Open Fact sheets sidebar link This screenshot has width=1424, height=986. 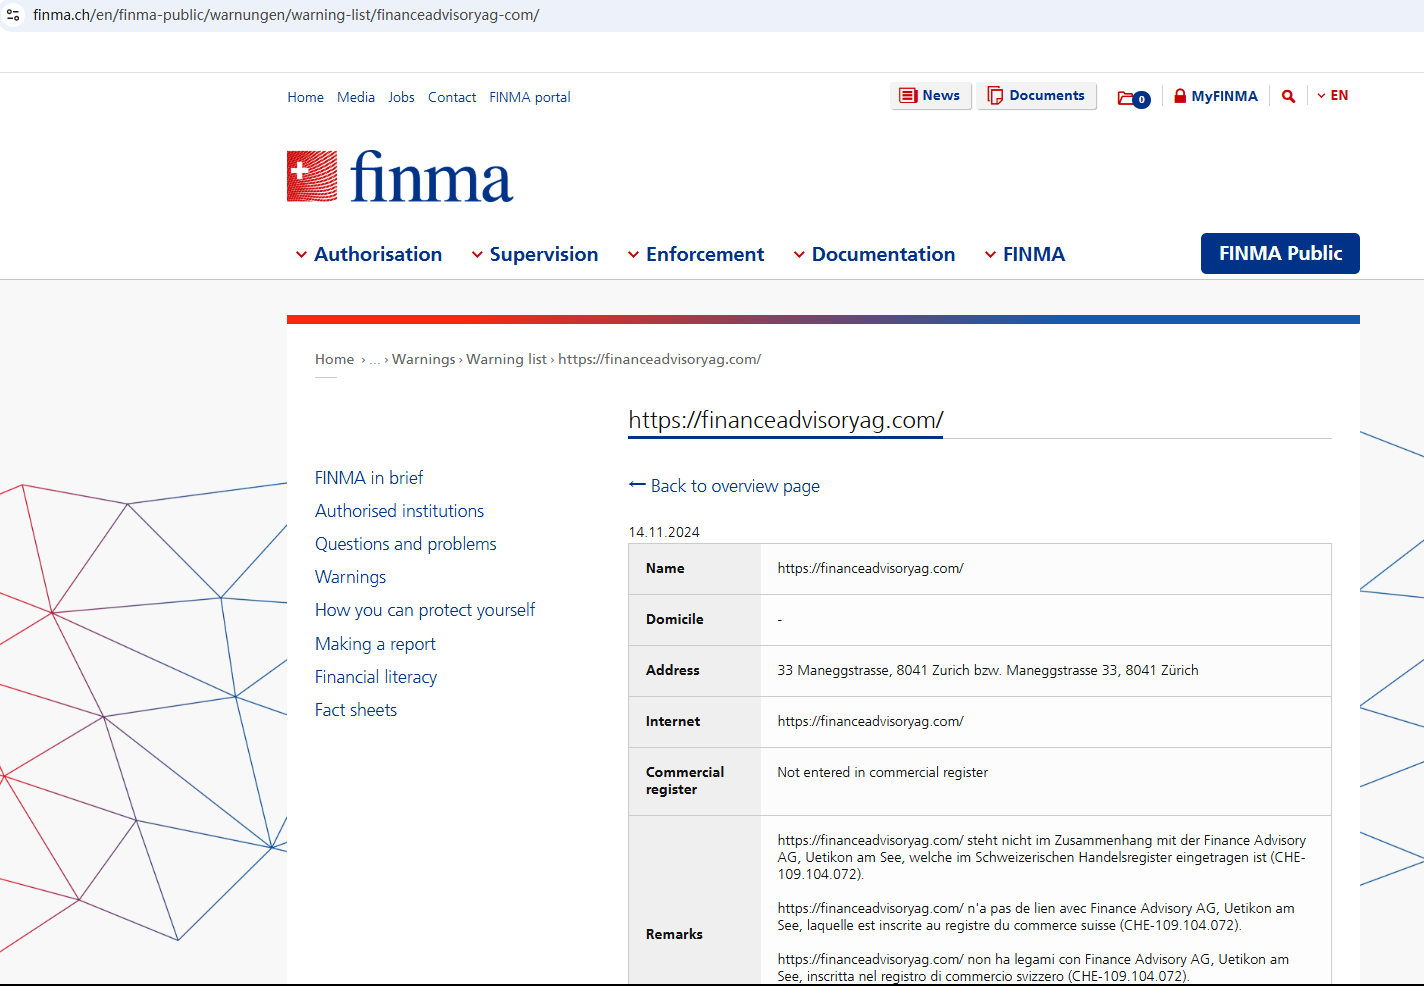356,710
